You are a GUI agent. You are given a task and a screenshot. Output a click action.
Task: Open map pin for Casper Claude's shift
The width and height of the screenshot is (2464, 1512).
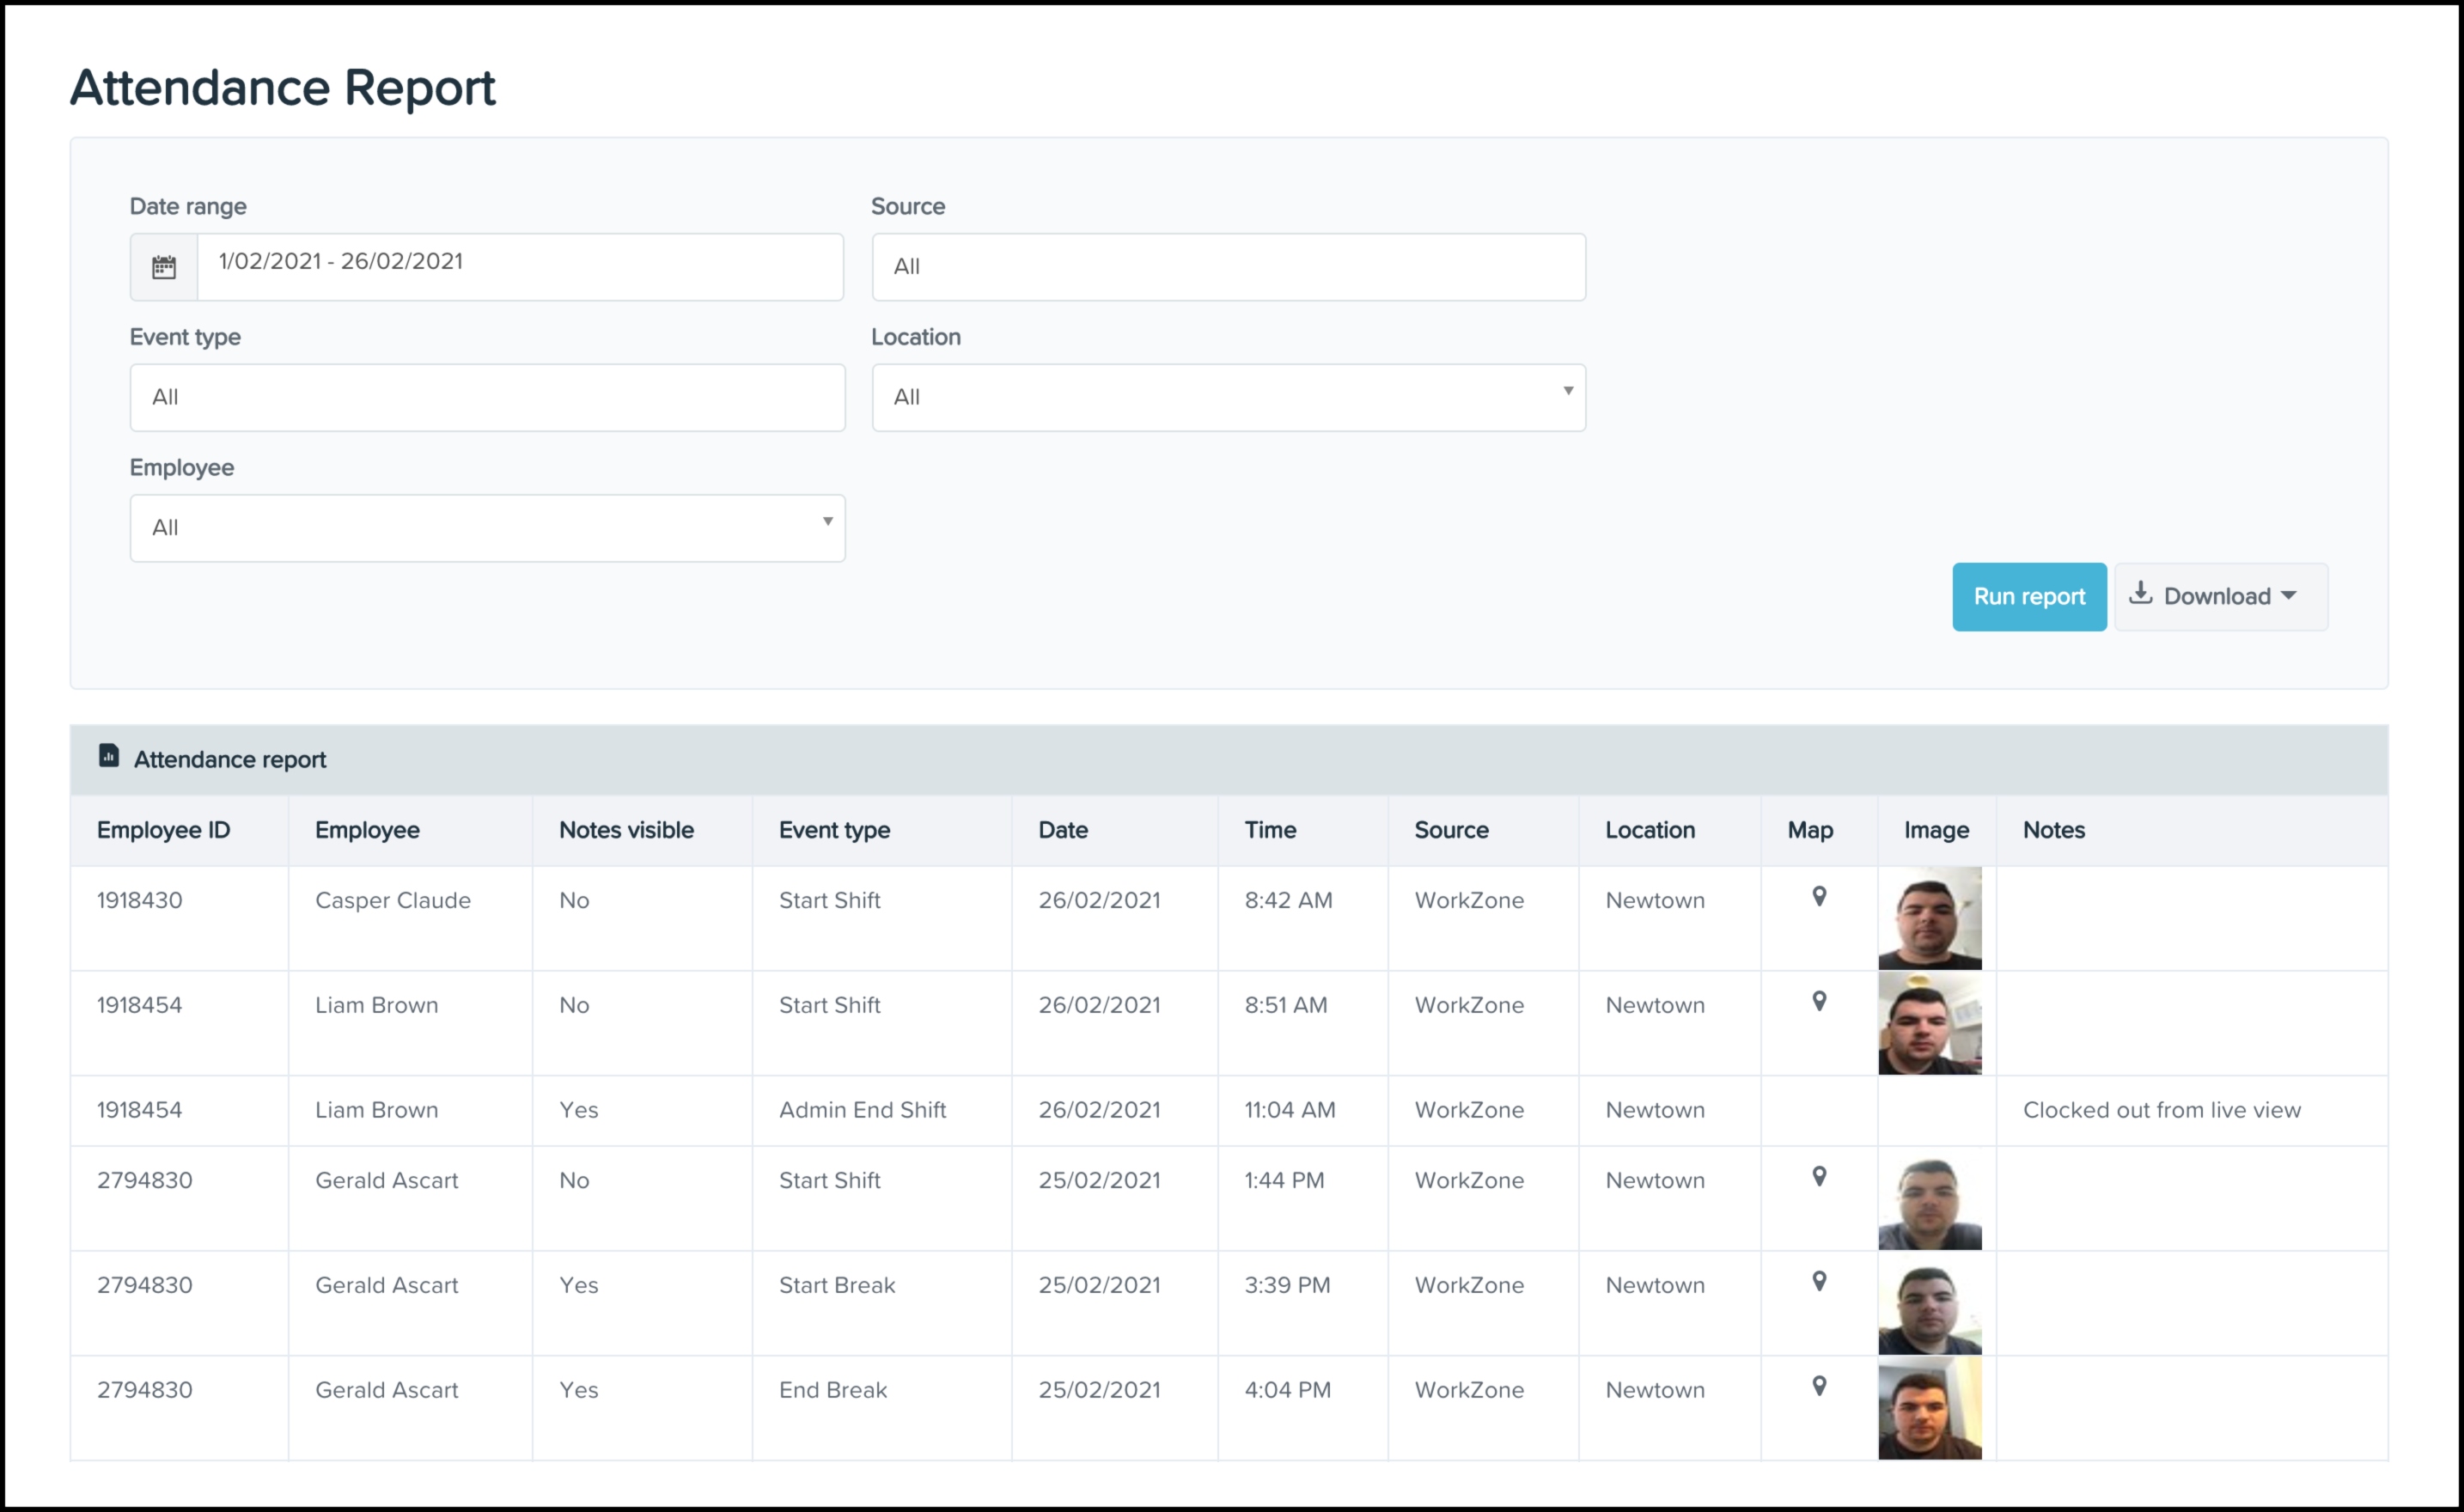(x=1819, y=897)
